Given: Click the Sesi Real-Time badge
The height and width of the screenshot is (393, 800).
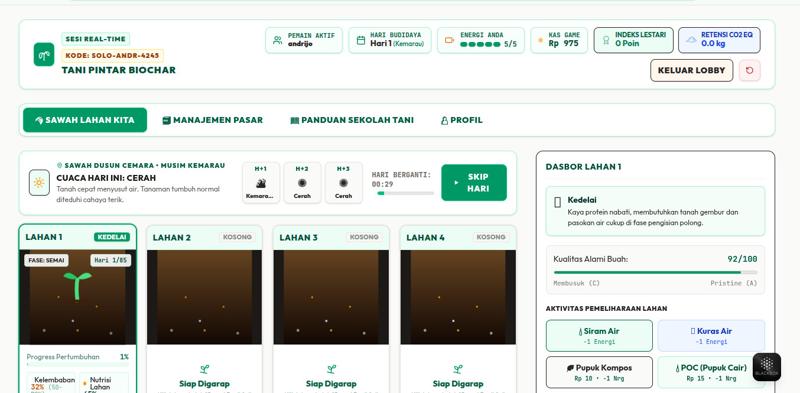Looking at the screenshot, I should tap(95, 39).
